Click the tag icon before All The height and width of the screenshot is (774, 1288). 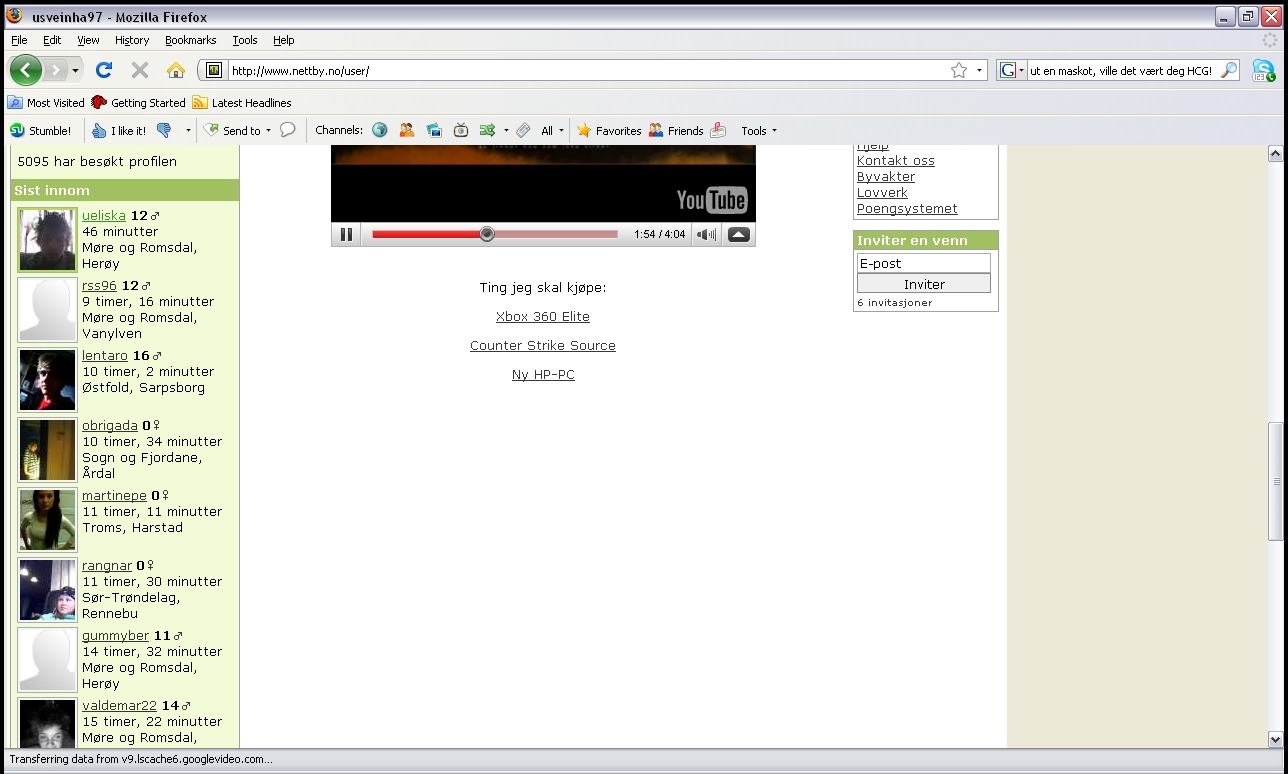pyautogui.click(x=523, y=130)
